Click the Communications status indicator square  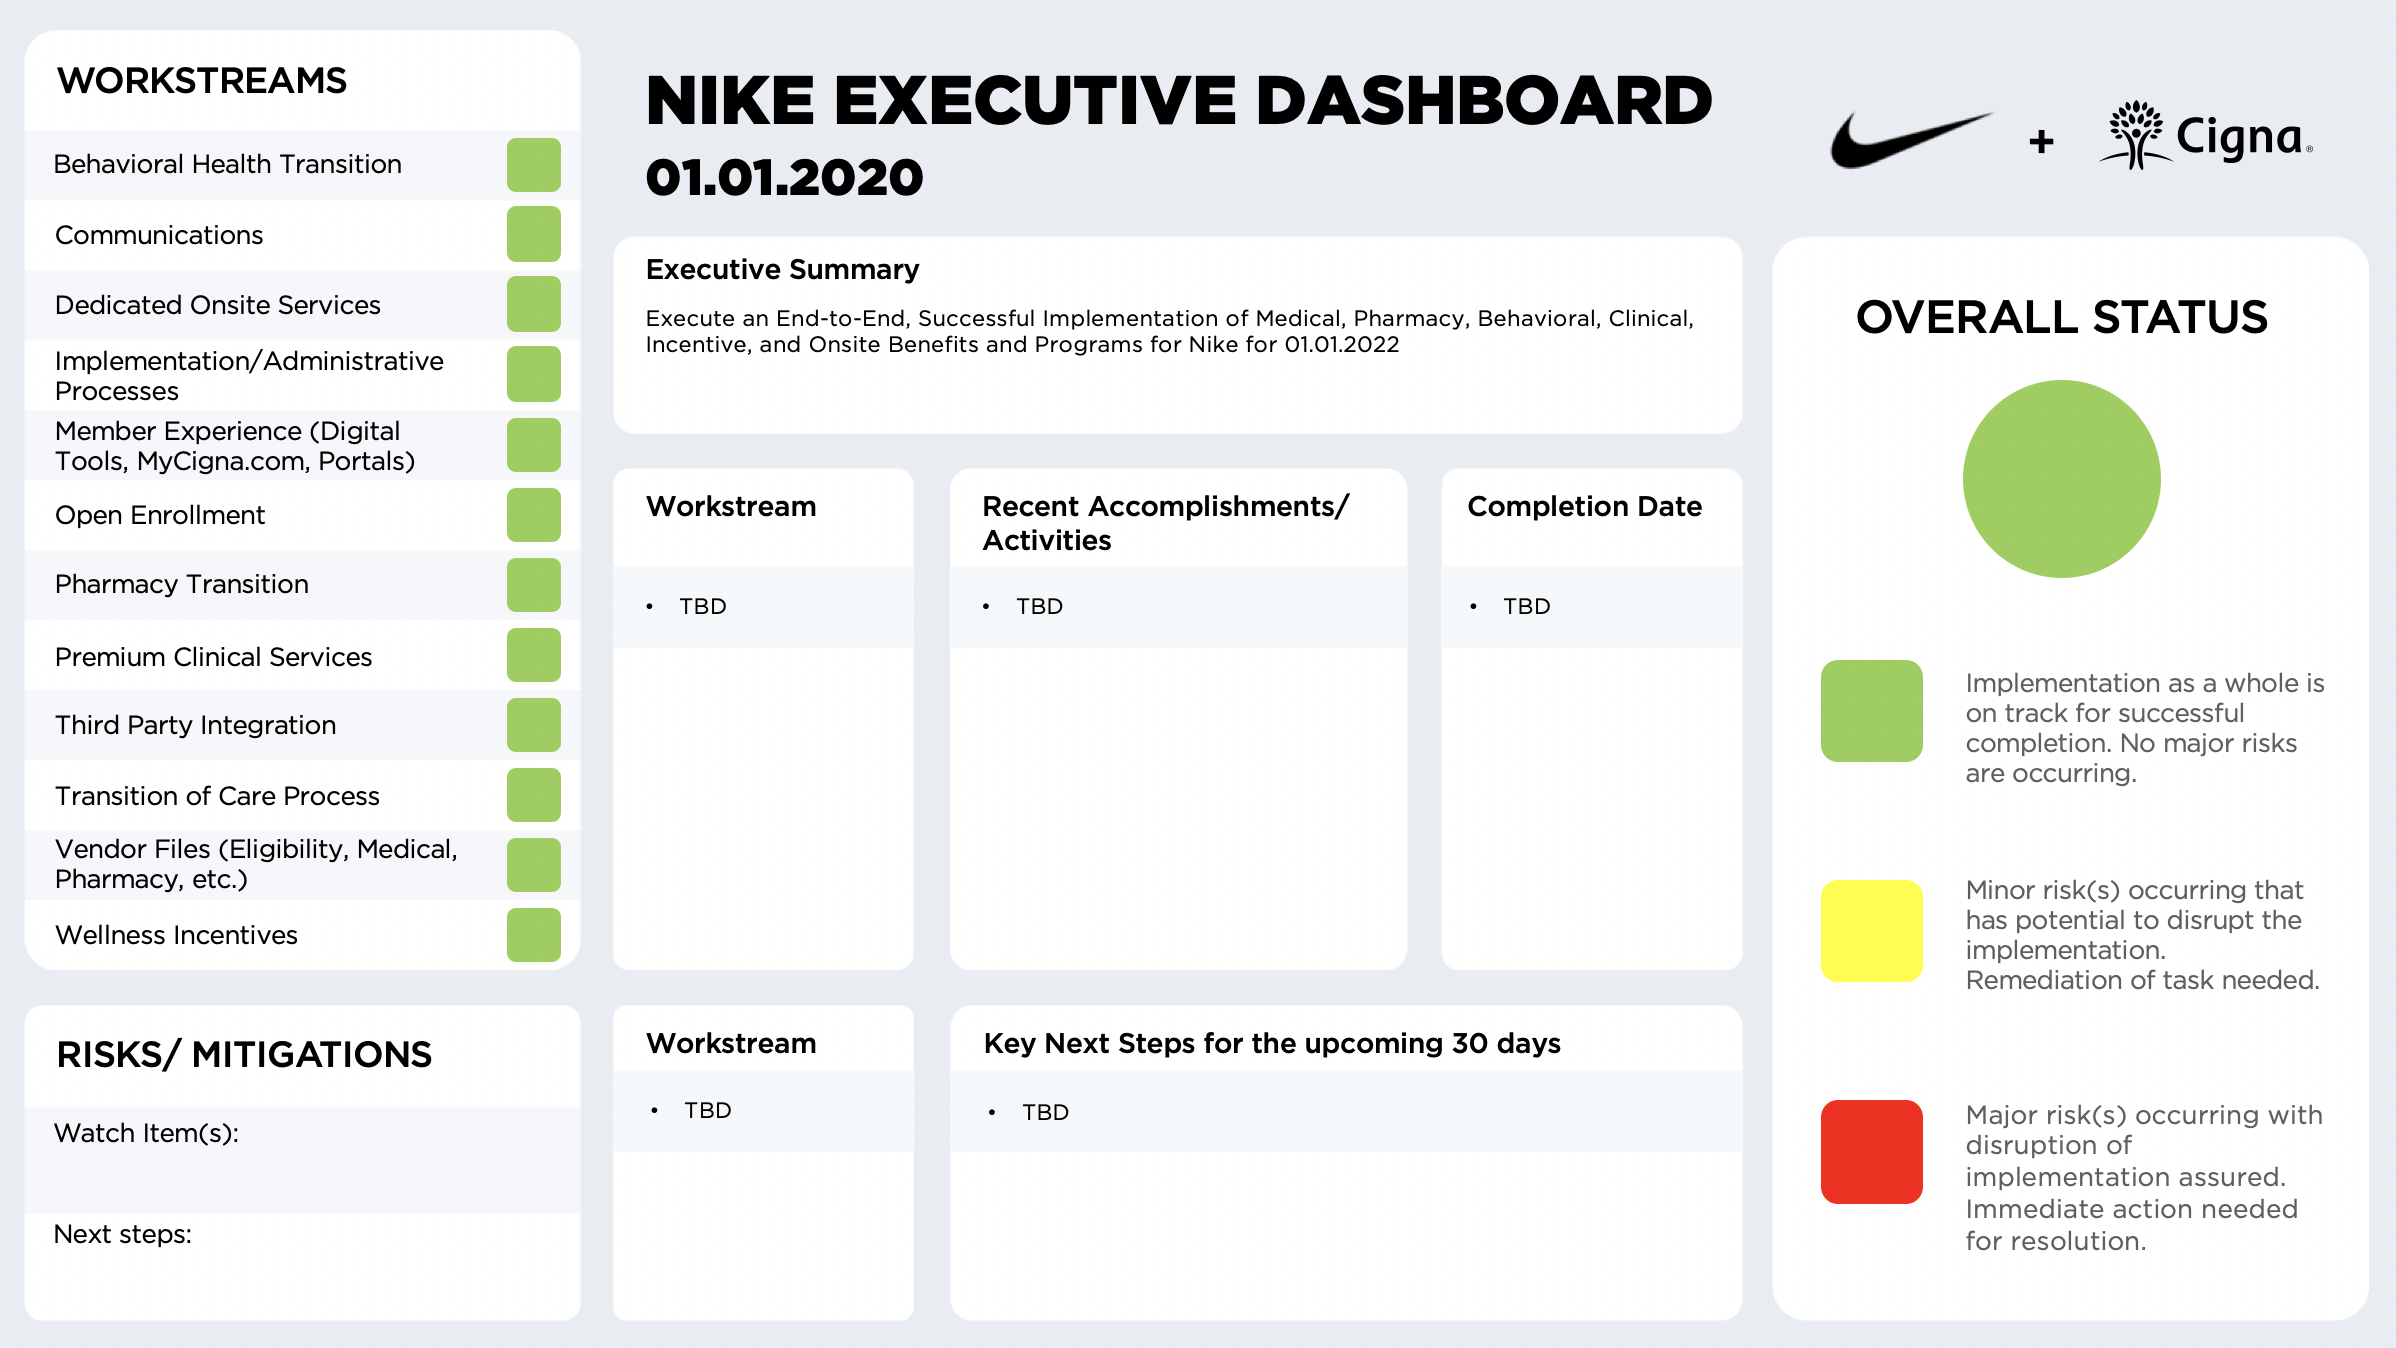[x=533, y=234]
